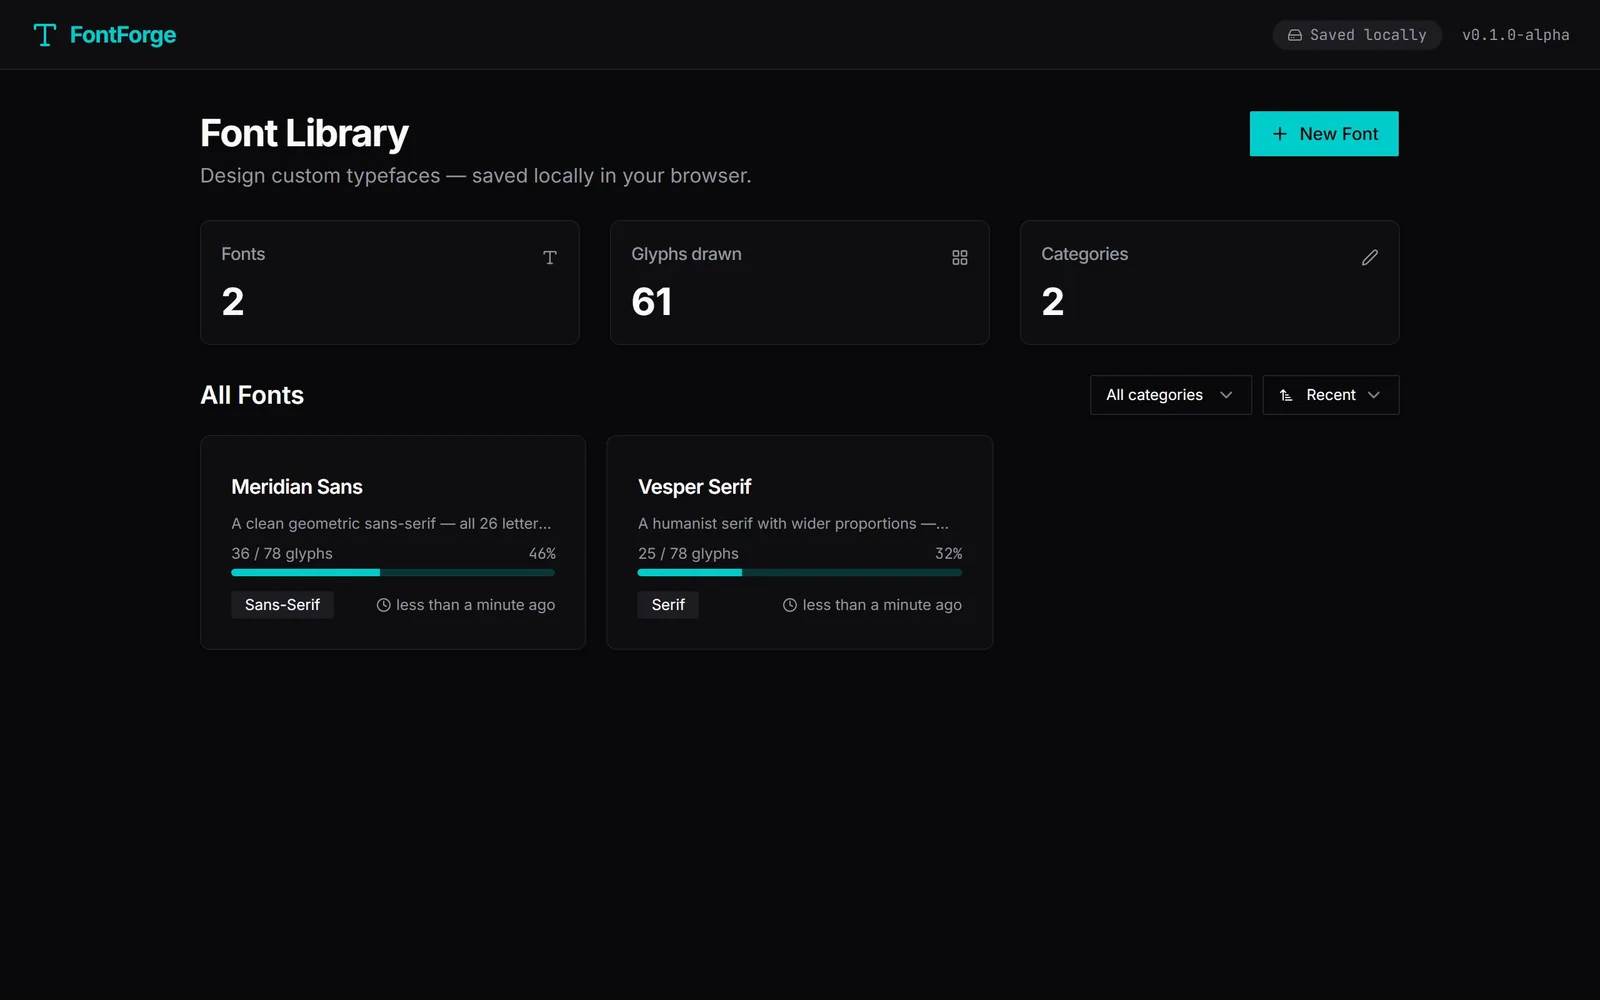Click the Glyphs drawn value 61

tap(652, 302)
